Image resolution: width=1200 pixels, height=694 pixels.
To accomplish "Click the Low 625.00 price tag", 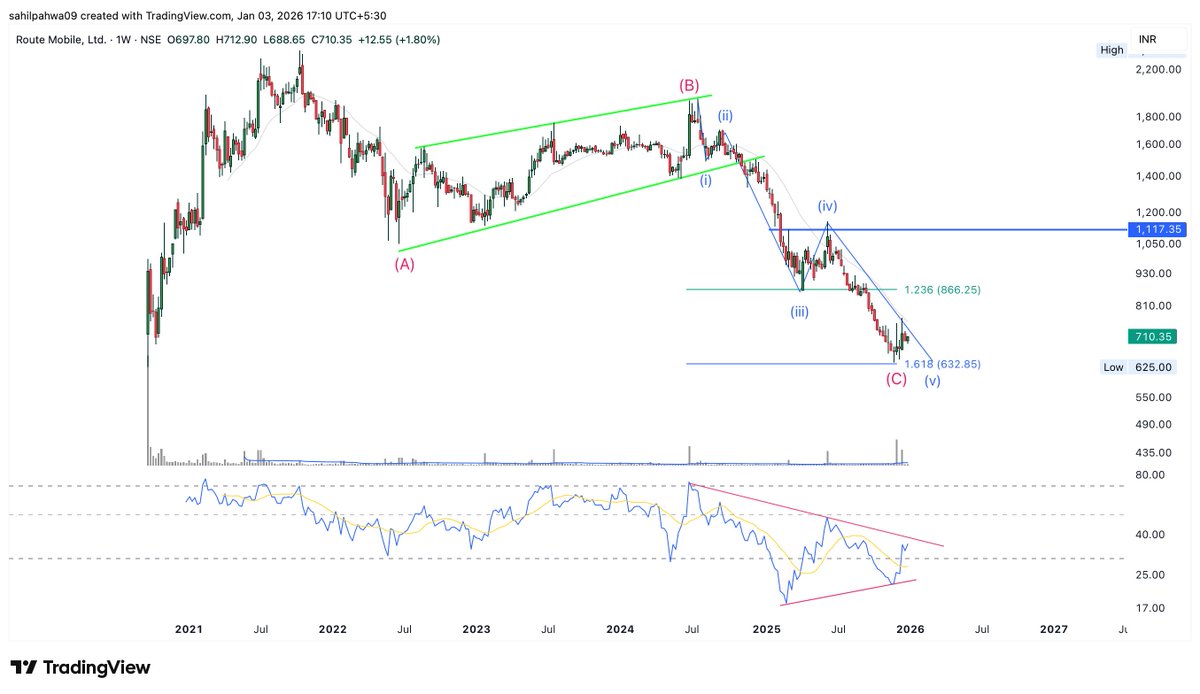I will coord(1138,368).
